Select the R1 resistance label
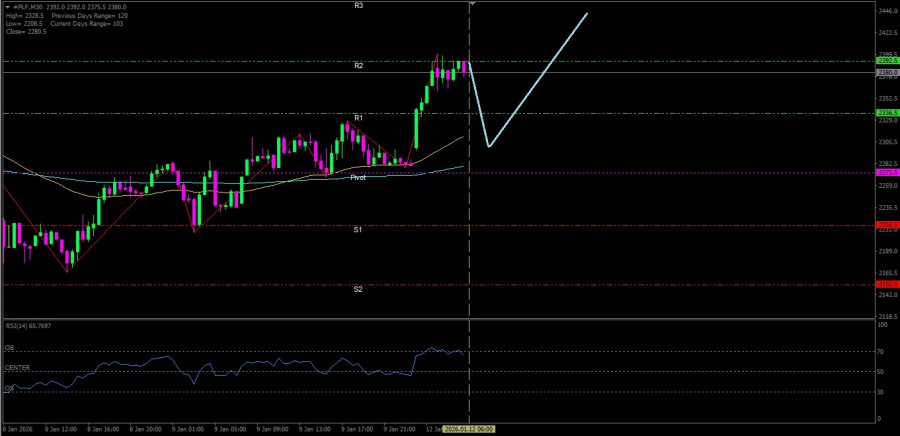 pyautogui.click(x=358, y=118)
